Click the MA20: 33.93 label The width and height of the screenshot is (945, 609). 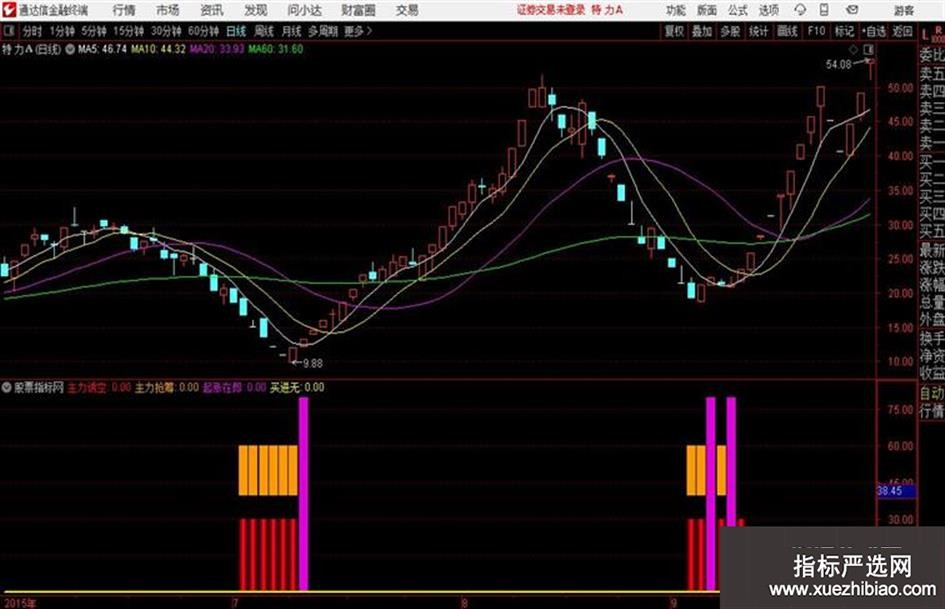(x=217, y=49)
